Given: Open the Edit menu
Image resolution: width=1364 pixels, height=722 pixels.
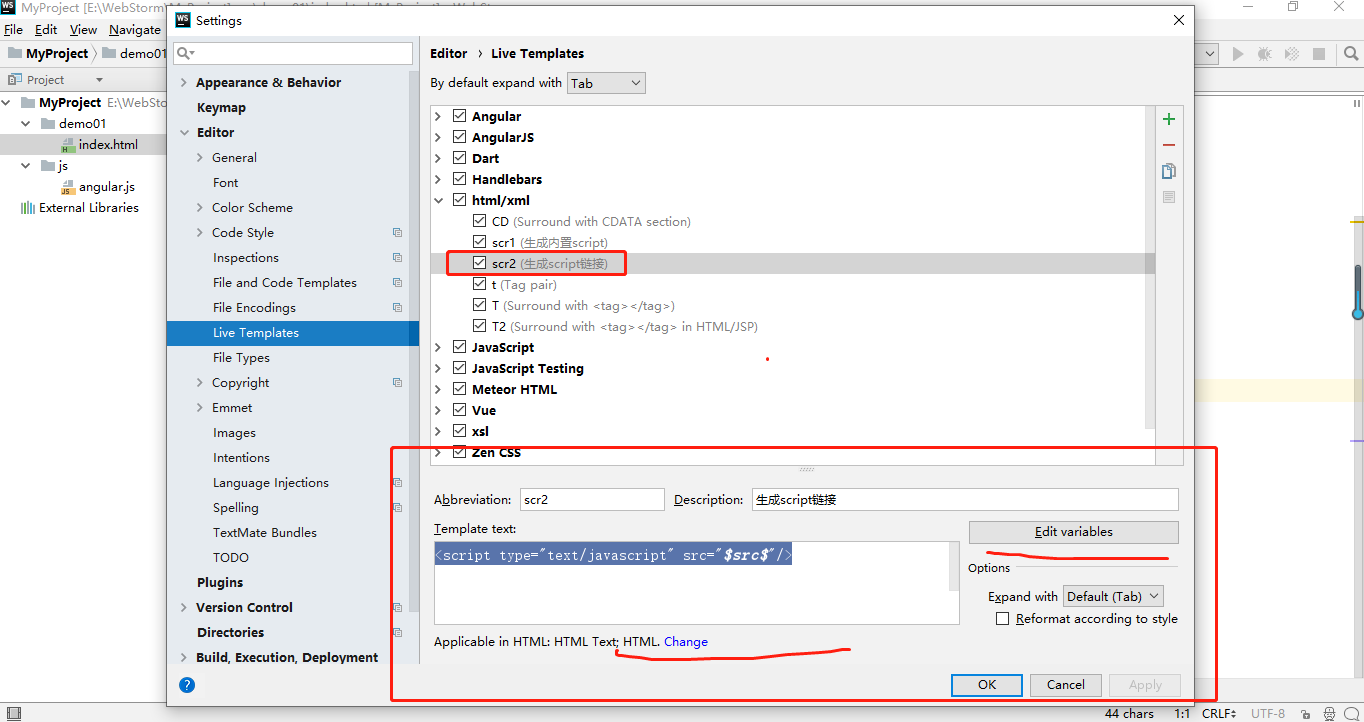Looking at the screenshot, I should pyautogui.click(x=46, y=30).
